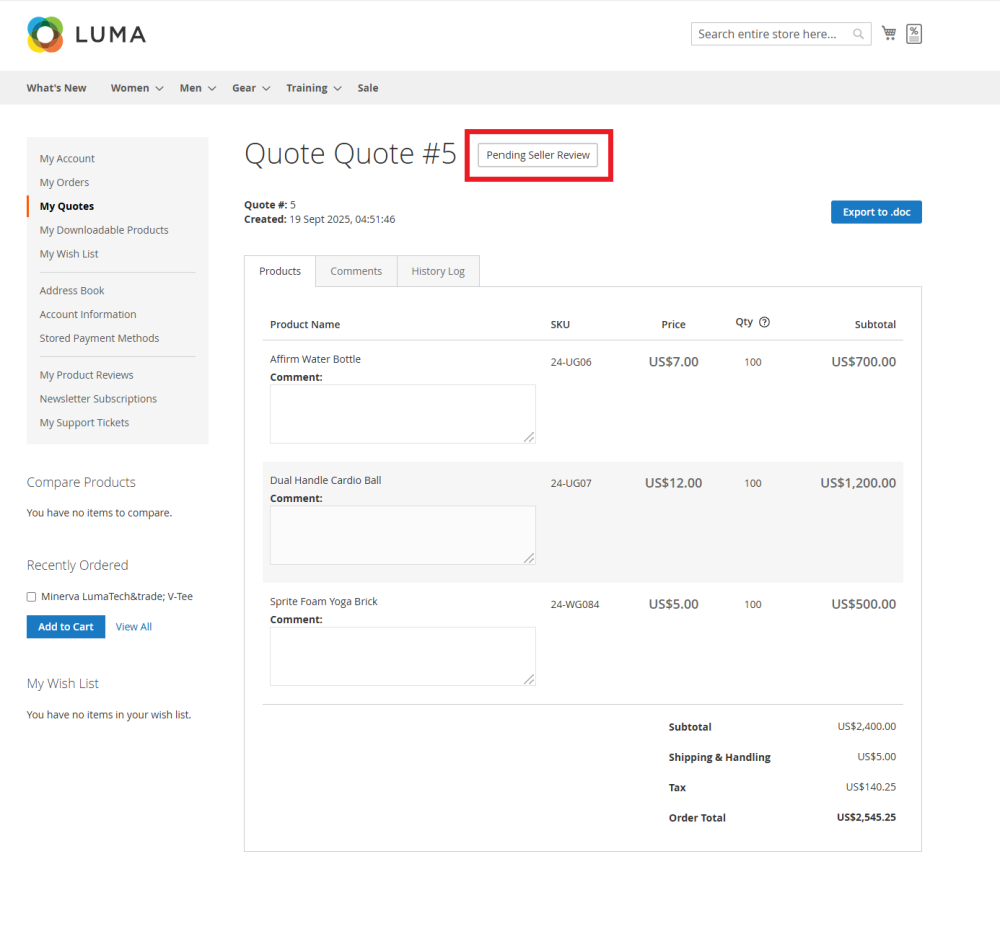Click SKU 24-UG06 cell
The height and width of the screenshot is (929, 1000).
click(x=571, y=362)
